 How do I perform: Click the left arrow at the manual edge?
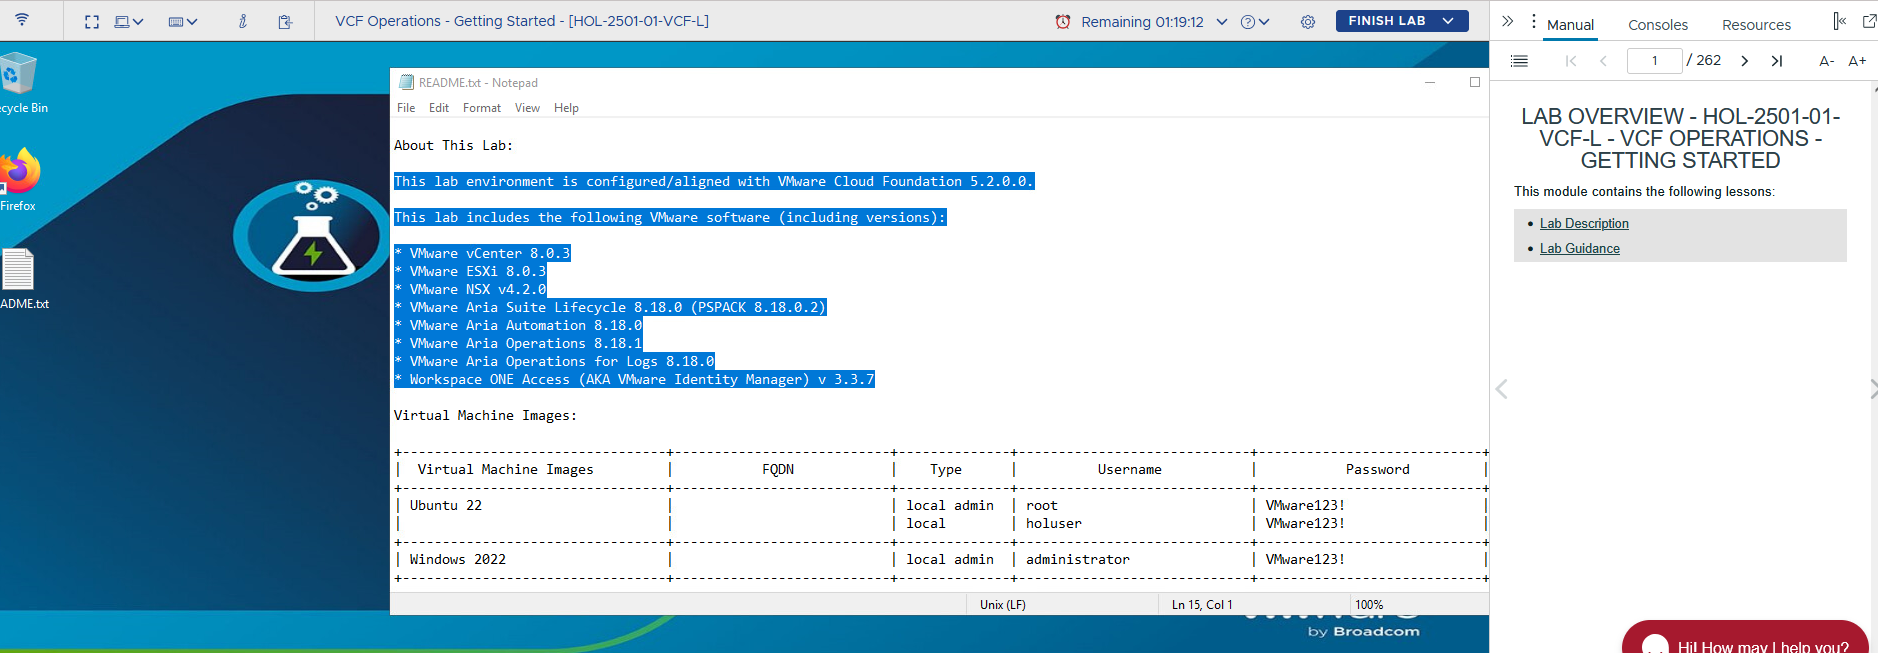tap(1501, 389)
